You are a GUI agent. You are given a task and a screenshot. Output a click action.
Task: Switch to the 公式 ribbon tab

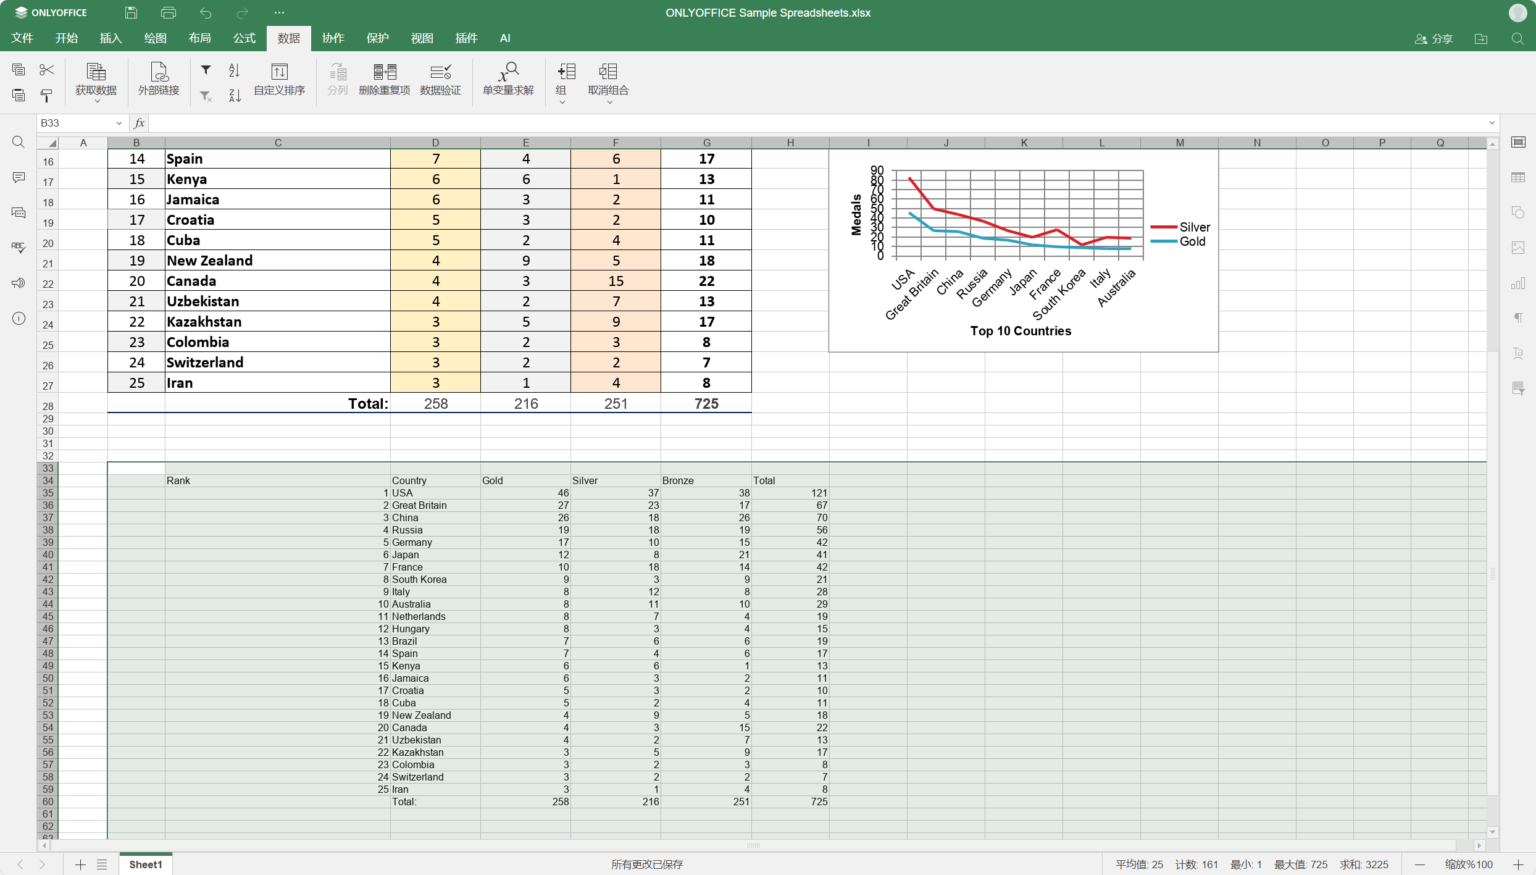(x=244, y=38)
